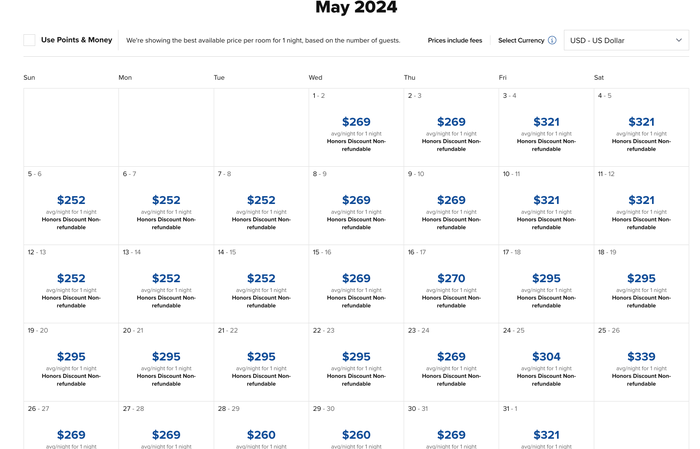Select May 22 - 23 priced at $295

pyautogui.click(x=356, y=362)
